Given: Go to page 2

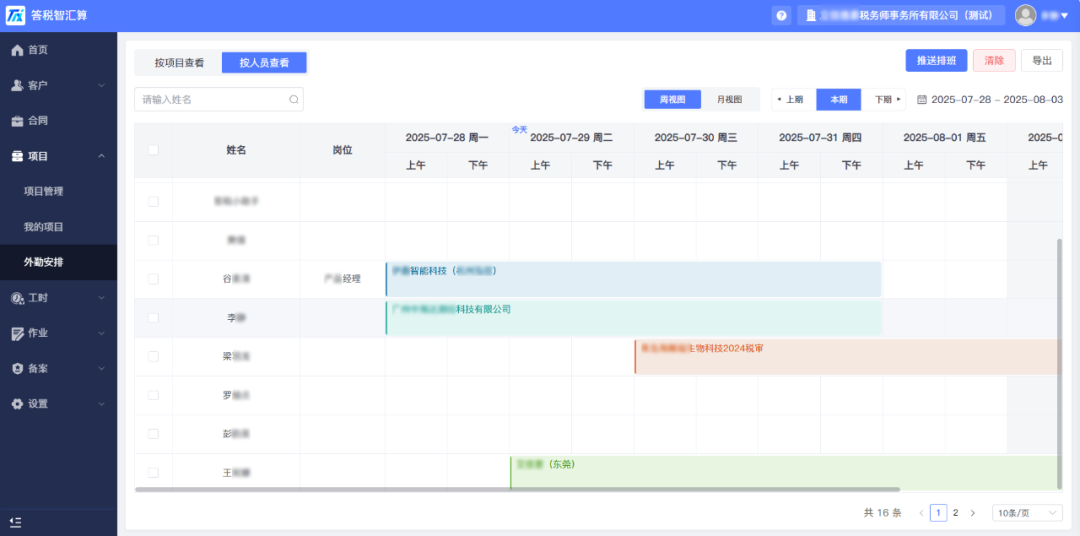Looking at the screenshot, I should [955, 513].
